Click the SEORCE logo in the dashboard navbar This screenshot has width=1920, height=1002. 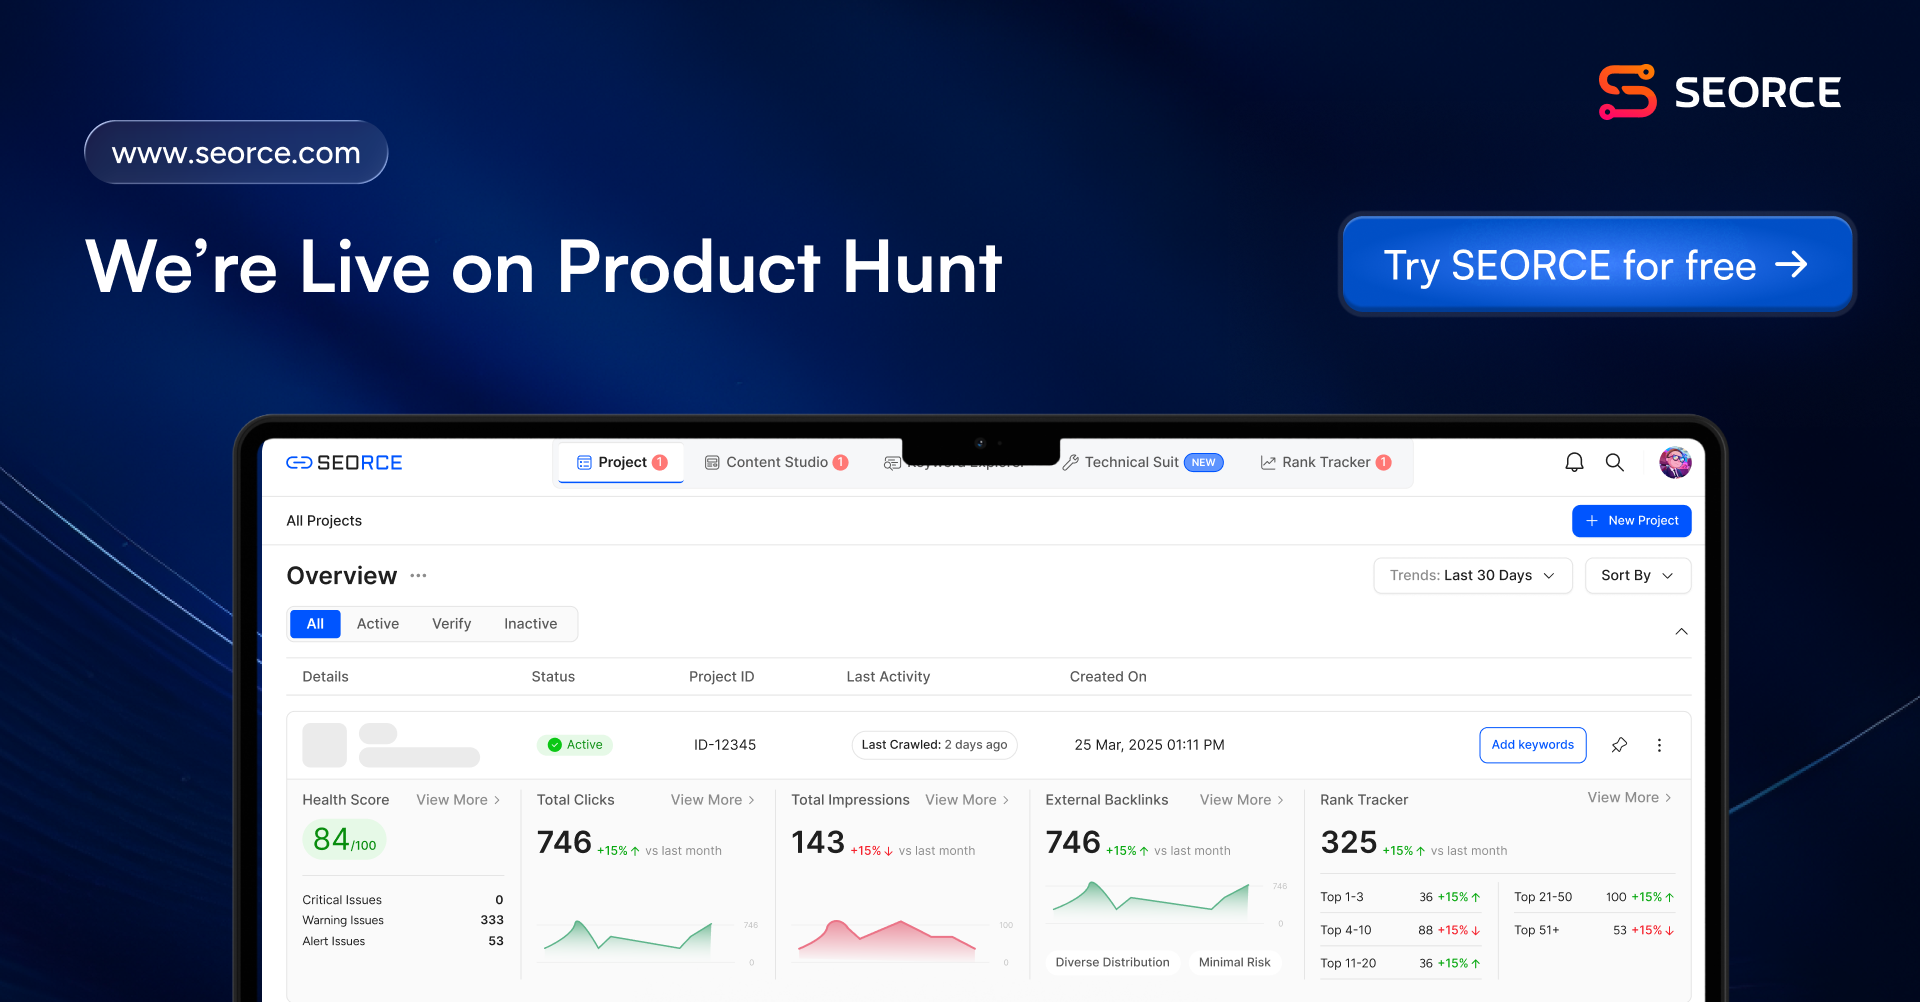(x=343, y=462)
